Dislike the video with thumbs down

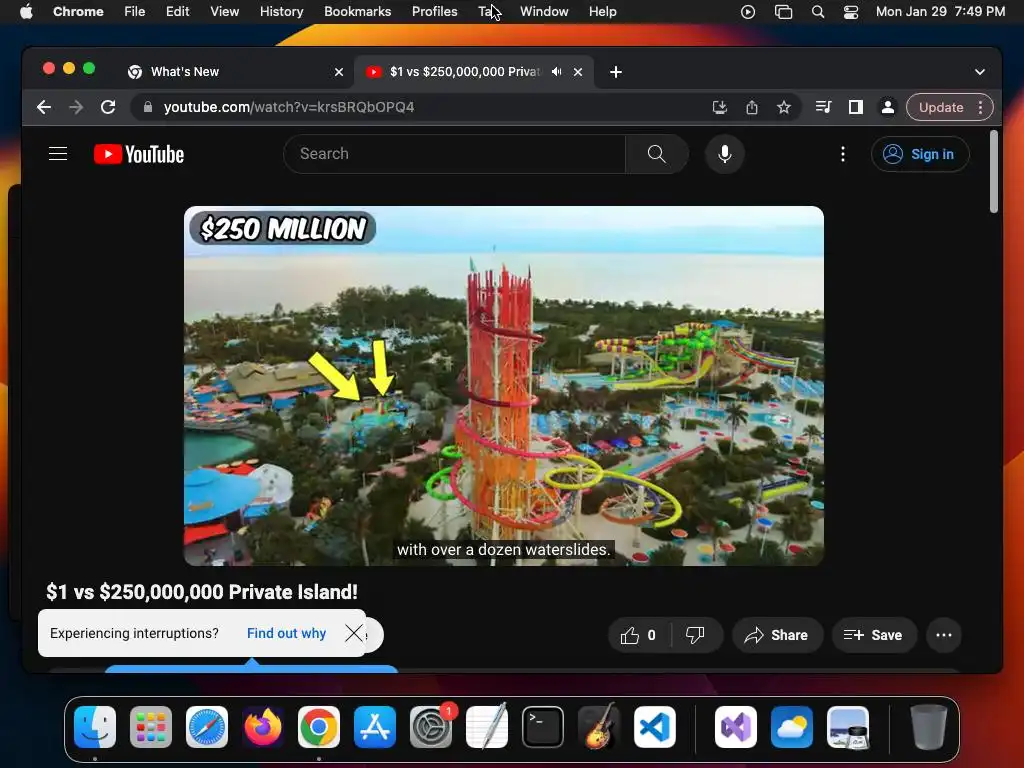click(x=696, y=635)
